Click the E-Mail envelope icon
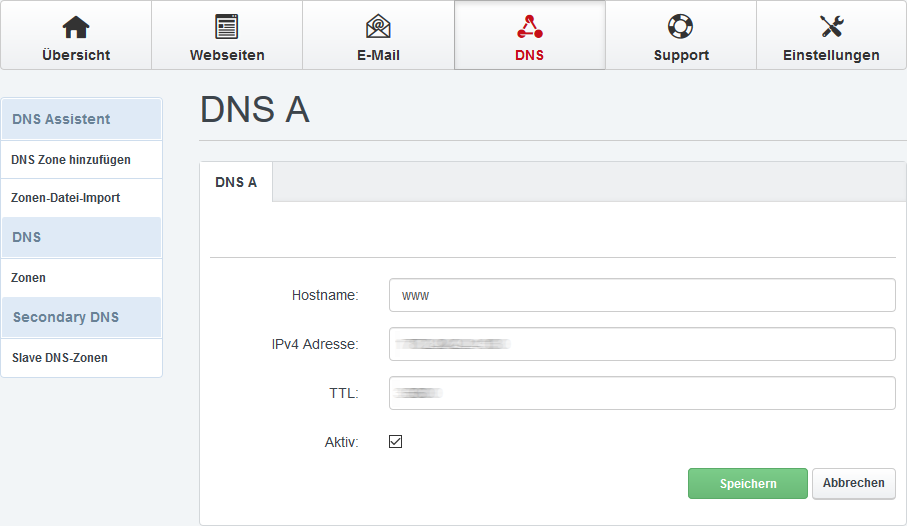Screen dimensions: 907x526 378,27
